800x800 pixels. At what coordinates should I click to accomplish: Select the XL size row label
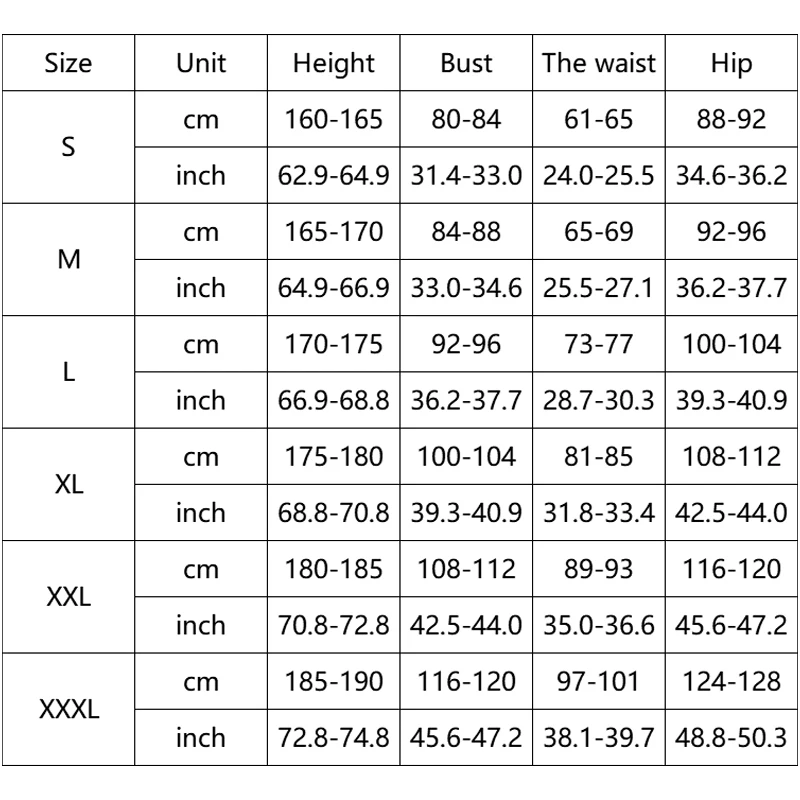68,485
